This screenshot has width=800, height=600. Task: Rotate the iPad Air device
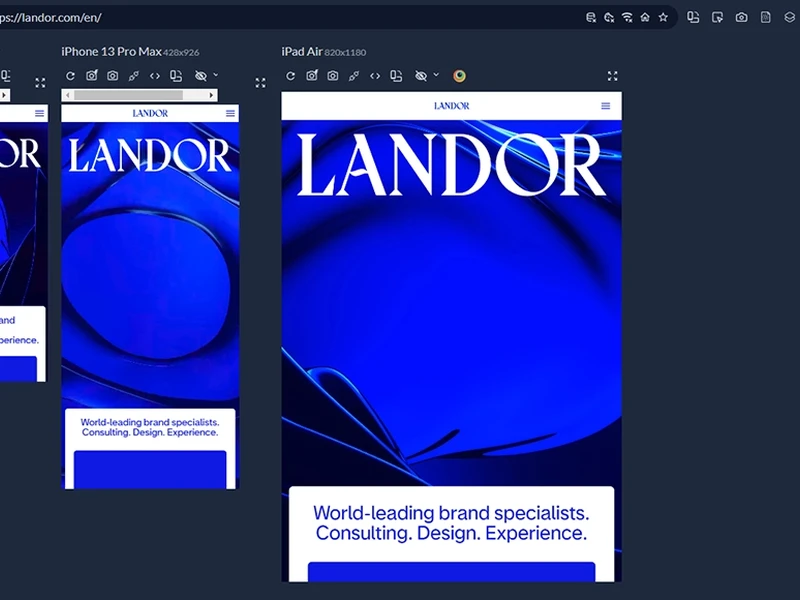tap(396, 76)
